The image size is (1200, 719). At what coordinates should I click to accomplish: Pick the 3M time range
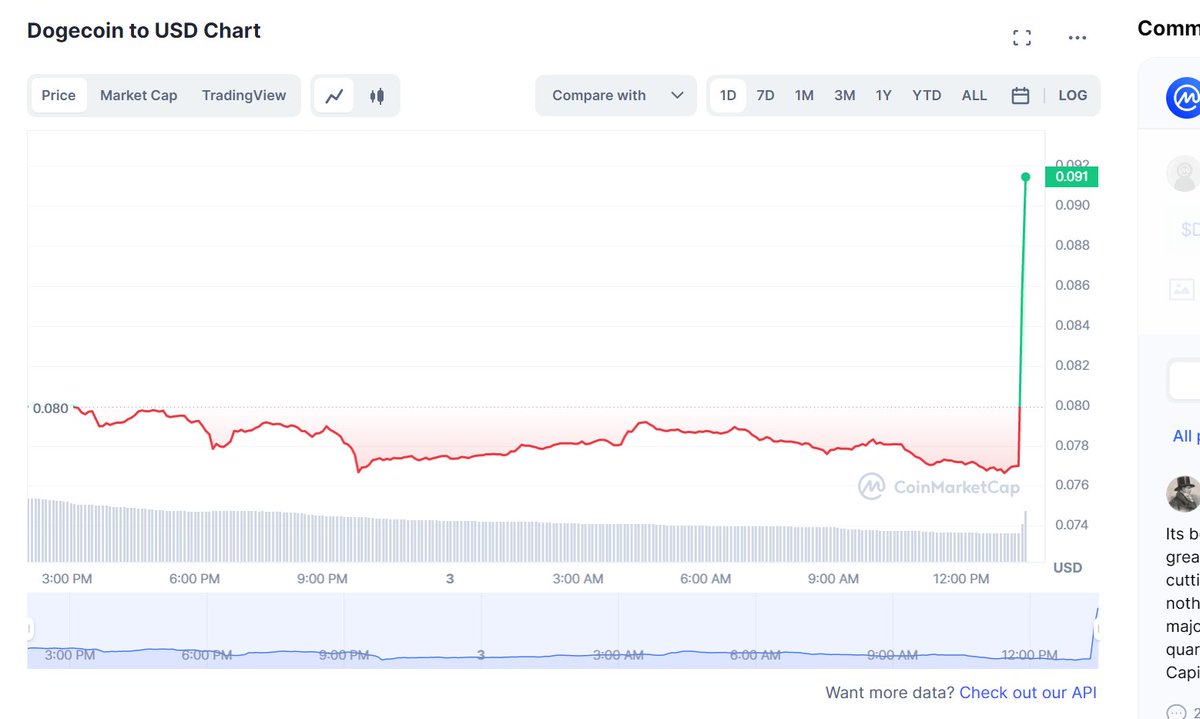click(x=845, y=96)
